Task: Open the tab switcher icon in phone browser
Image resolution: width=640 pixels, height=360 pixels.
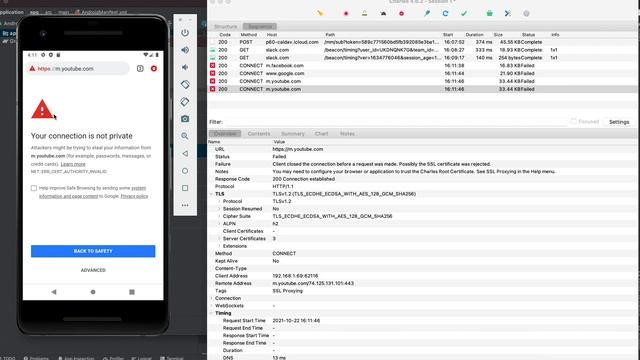Action: [x=140, y=69]
